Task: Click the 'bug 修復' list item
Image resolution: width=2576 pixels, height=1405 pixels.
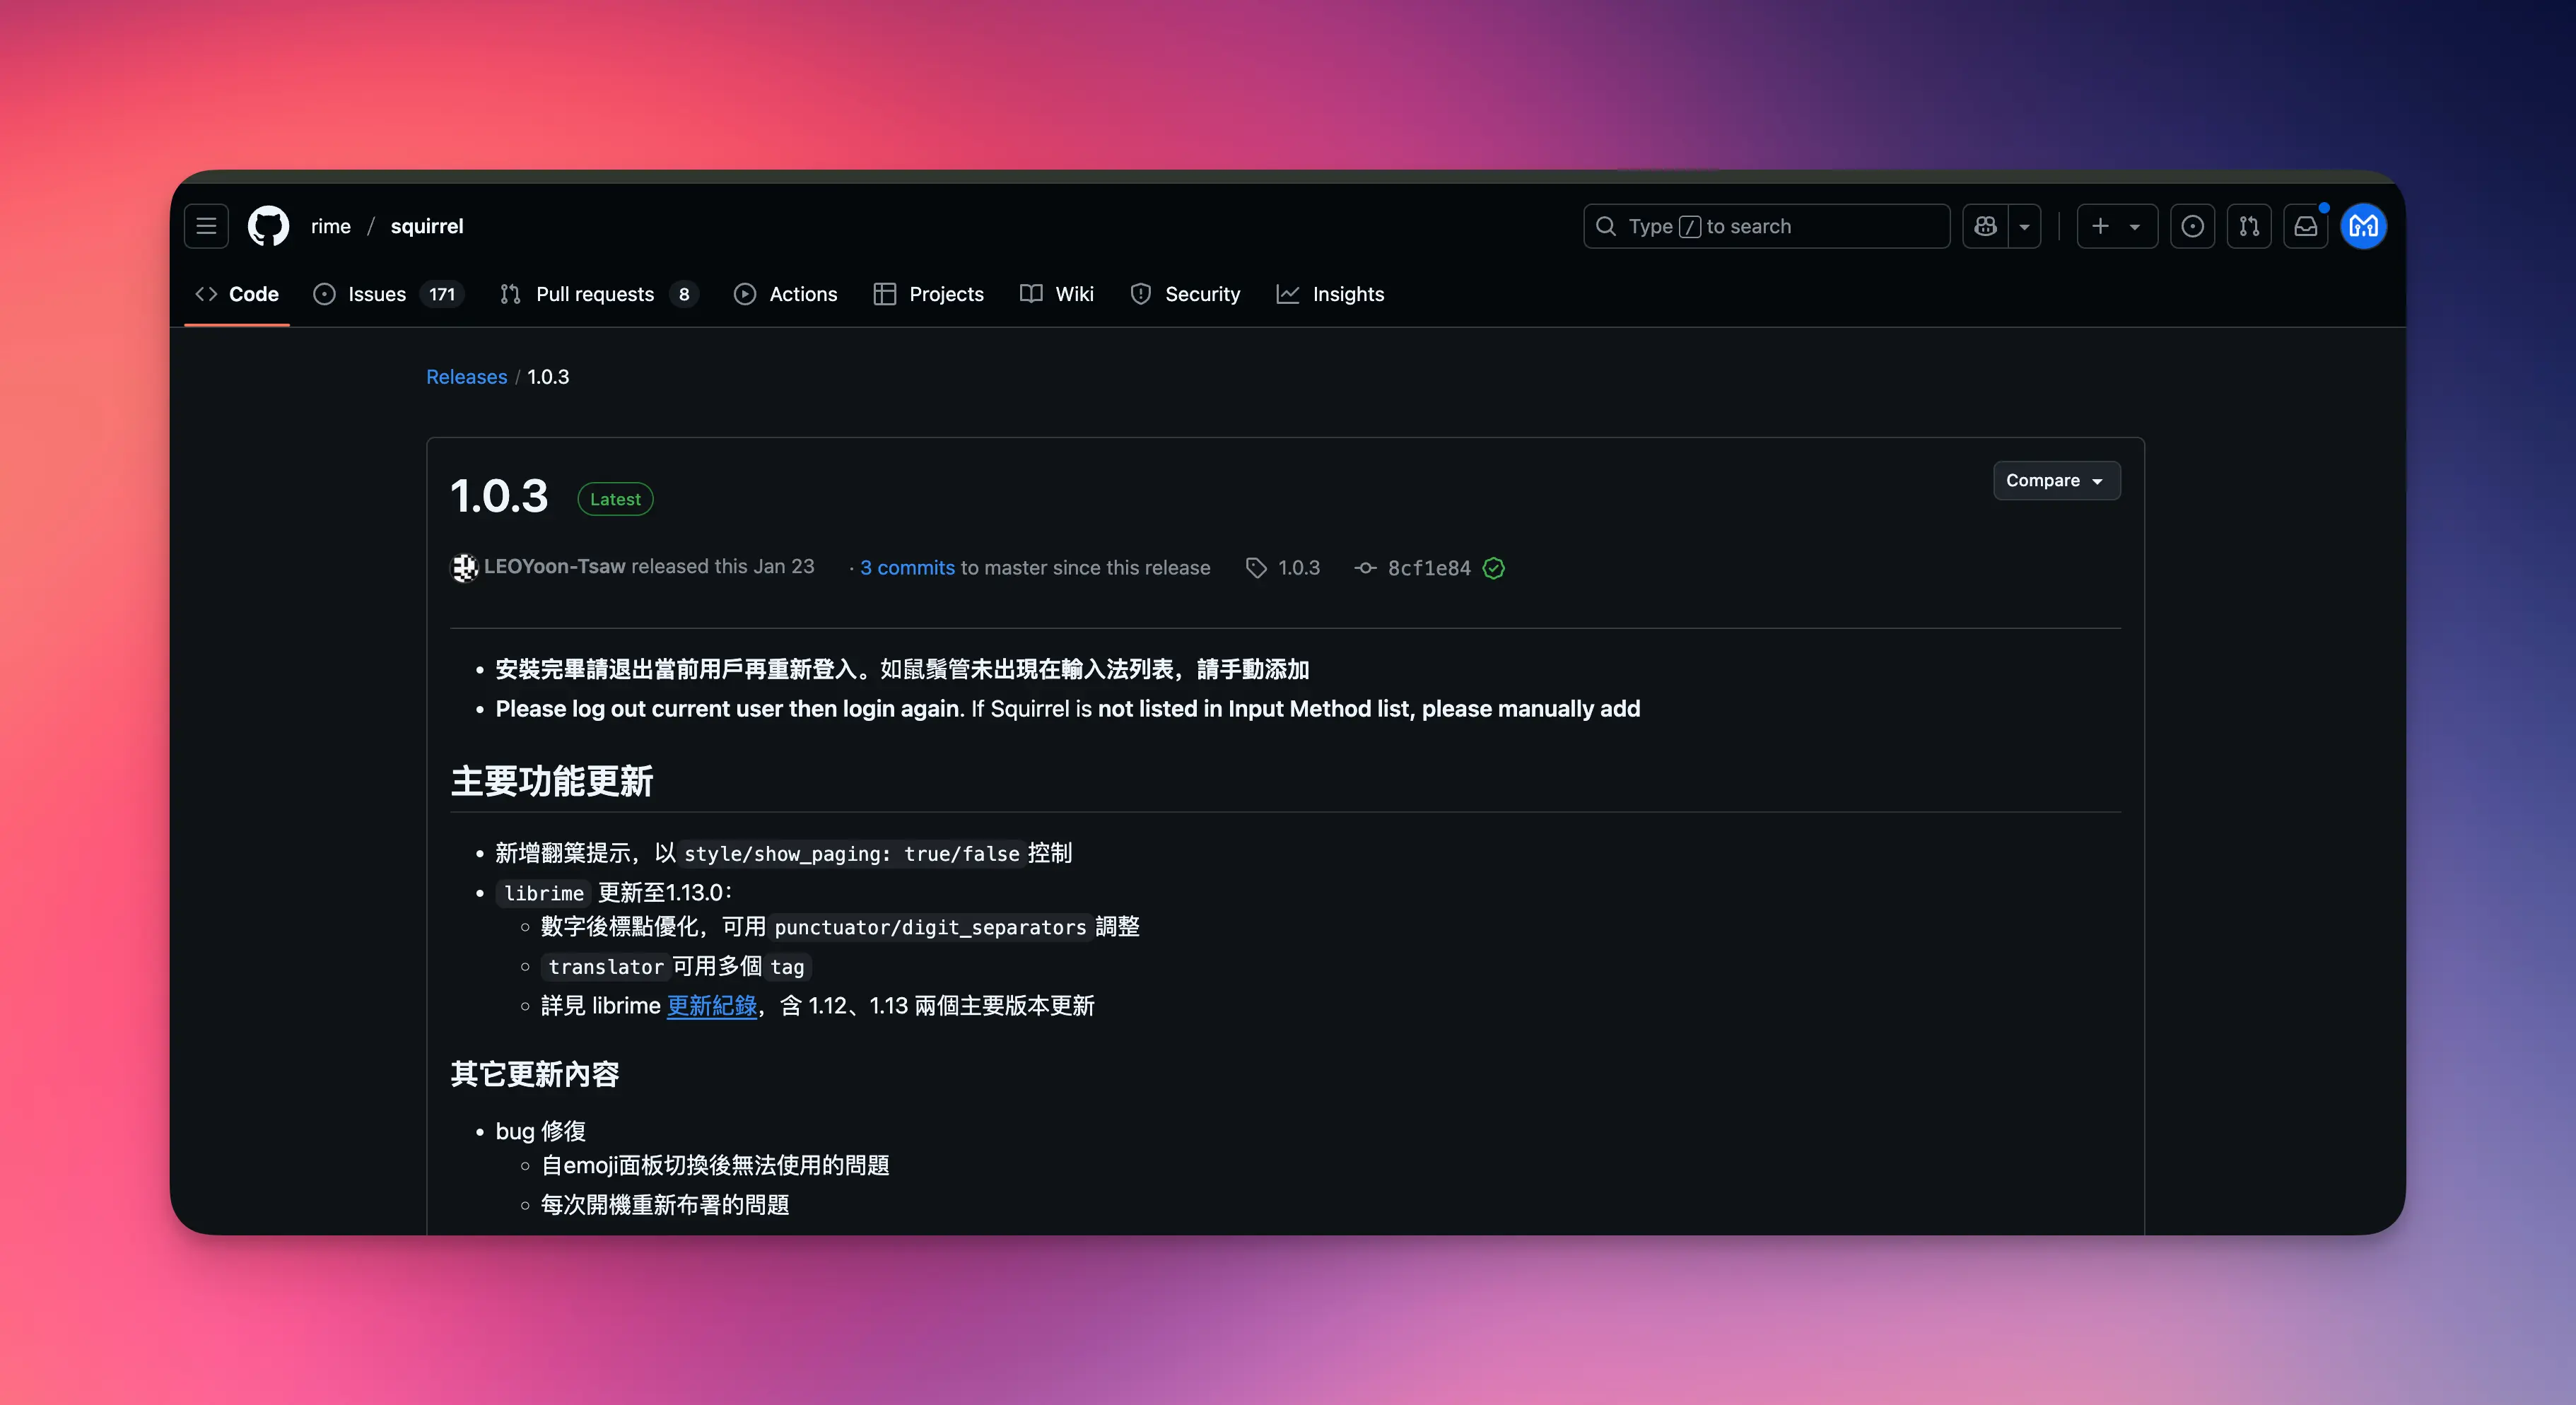Action: [540, 1131]
